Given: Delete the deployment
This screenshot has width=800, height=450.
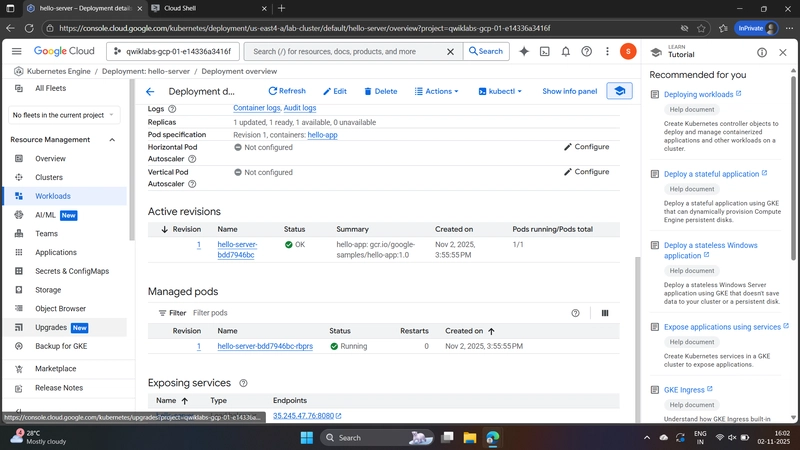Looking at the screenshot, I should point(379,91).
